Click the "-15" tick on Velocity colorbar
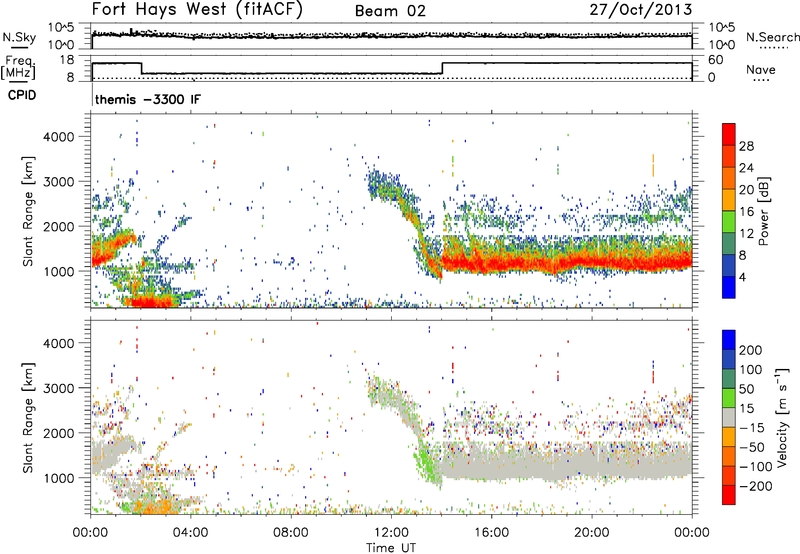The image size is (800, 554). (752, 427)
